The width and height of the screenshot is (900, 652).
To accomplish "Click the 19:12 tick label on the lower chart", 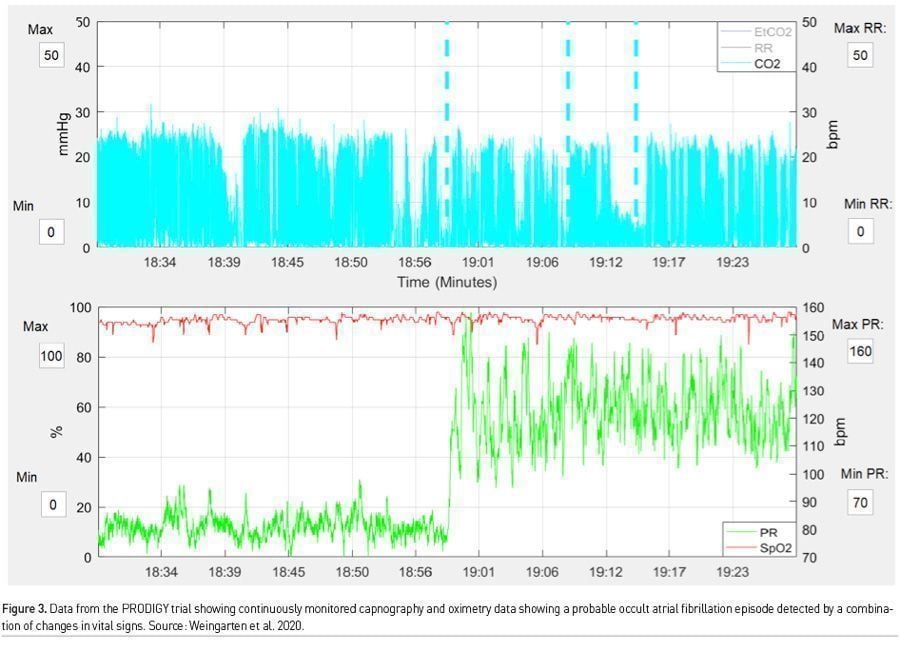I will 606,572.
